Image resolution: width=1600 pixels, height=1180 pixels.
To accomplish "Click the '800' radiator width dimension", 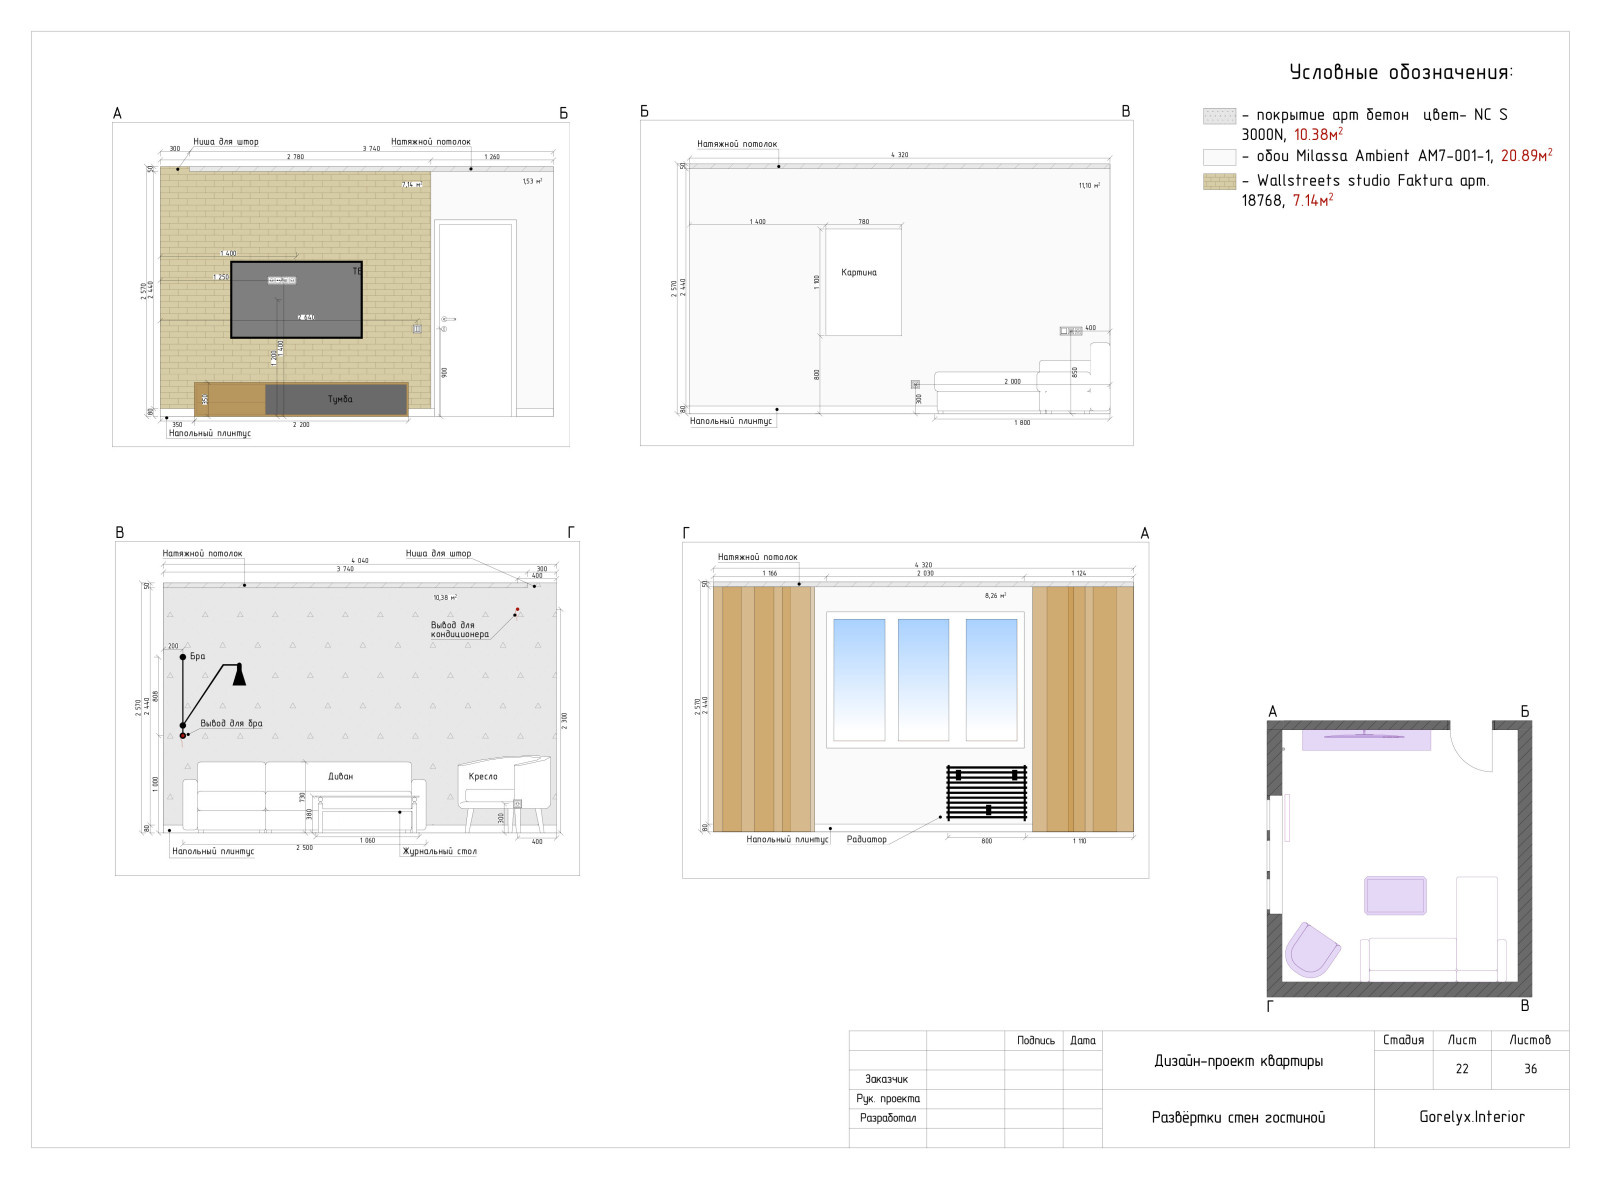I will click(987, 841).
